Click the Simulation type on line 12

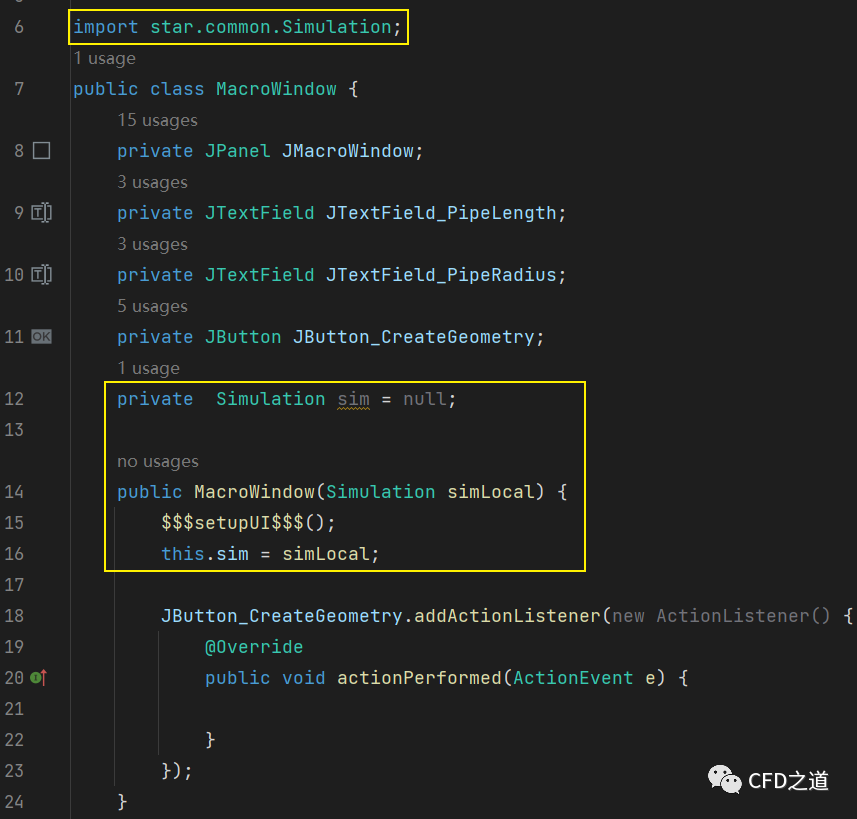coord(271,399)
